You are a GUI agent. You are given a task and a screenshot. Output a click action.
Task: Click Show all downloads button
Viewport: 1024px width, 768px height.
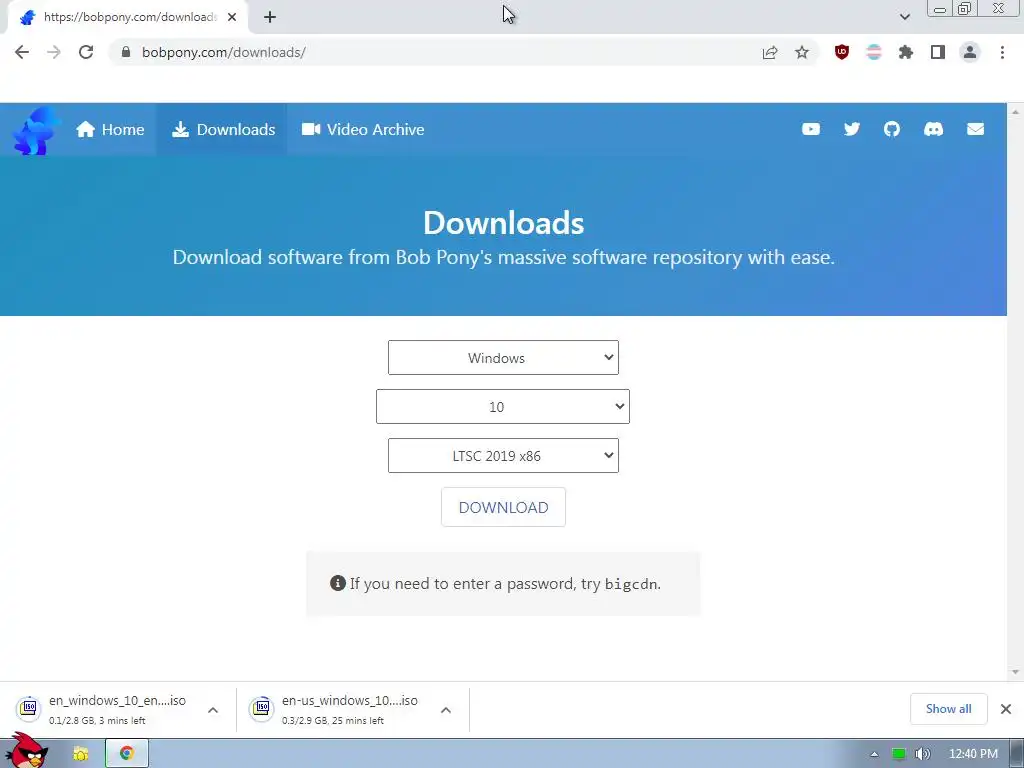click(948, 709)
